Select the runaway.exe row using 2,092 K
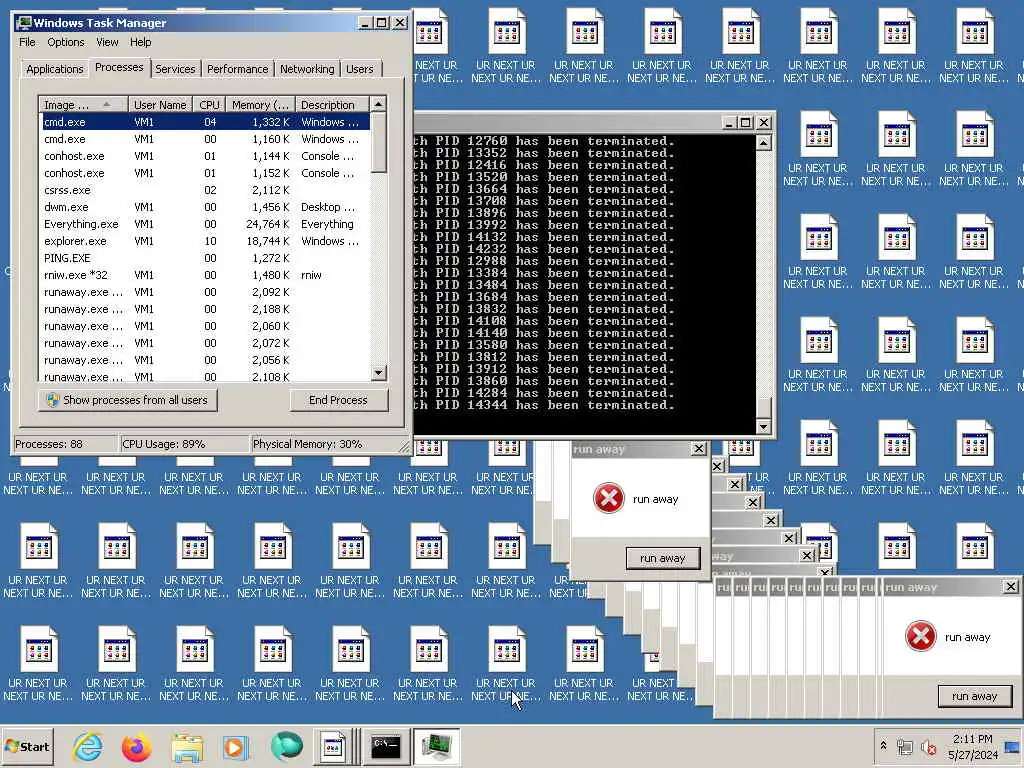Image resolution: width=1024 pixels, height=768 pixels. pos(205,292)
